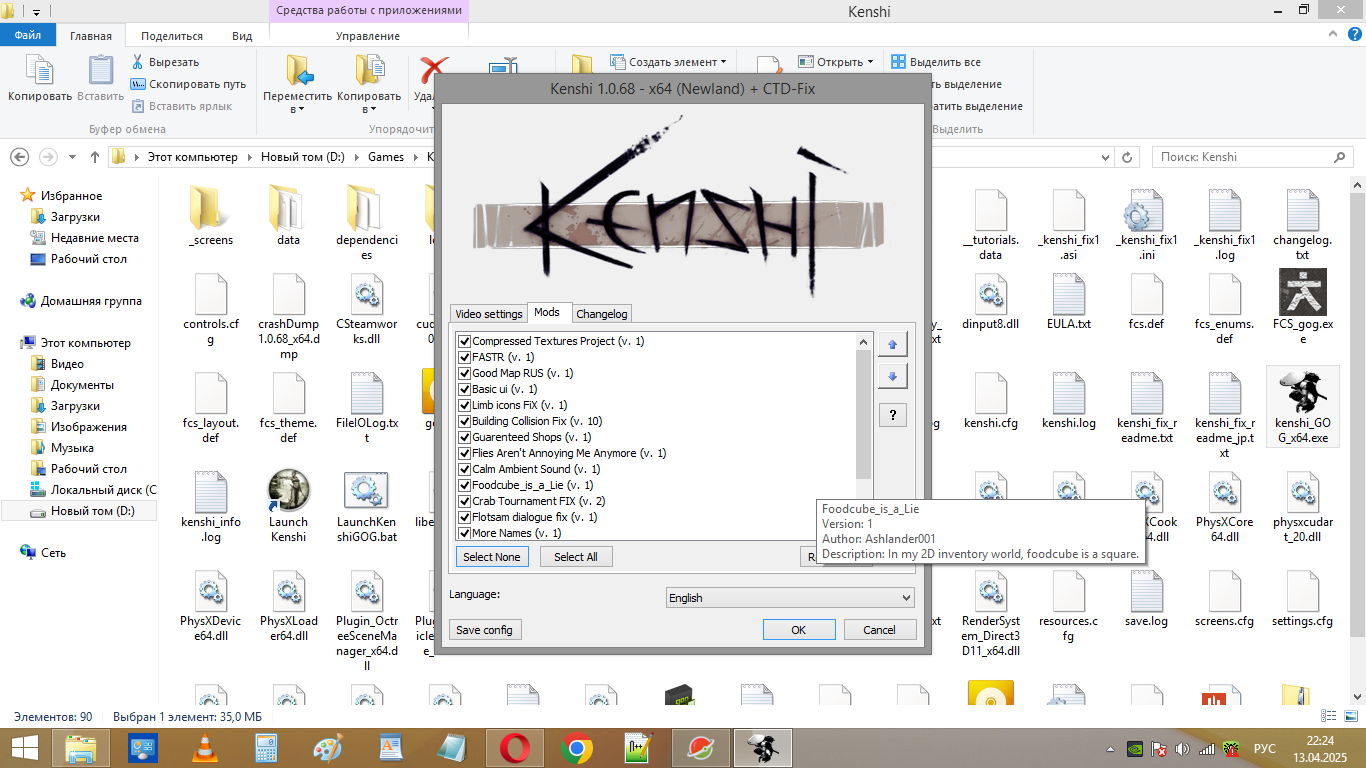Open the Language dropdown set to English
The width and height of the screenshot is (1366, 768).
tap(790, 598)
